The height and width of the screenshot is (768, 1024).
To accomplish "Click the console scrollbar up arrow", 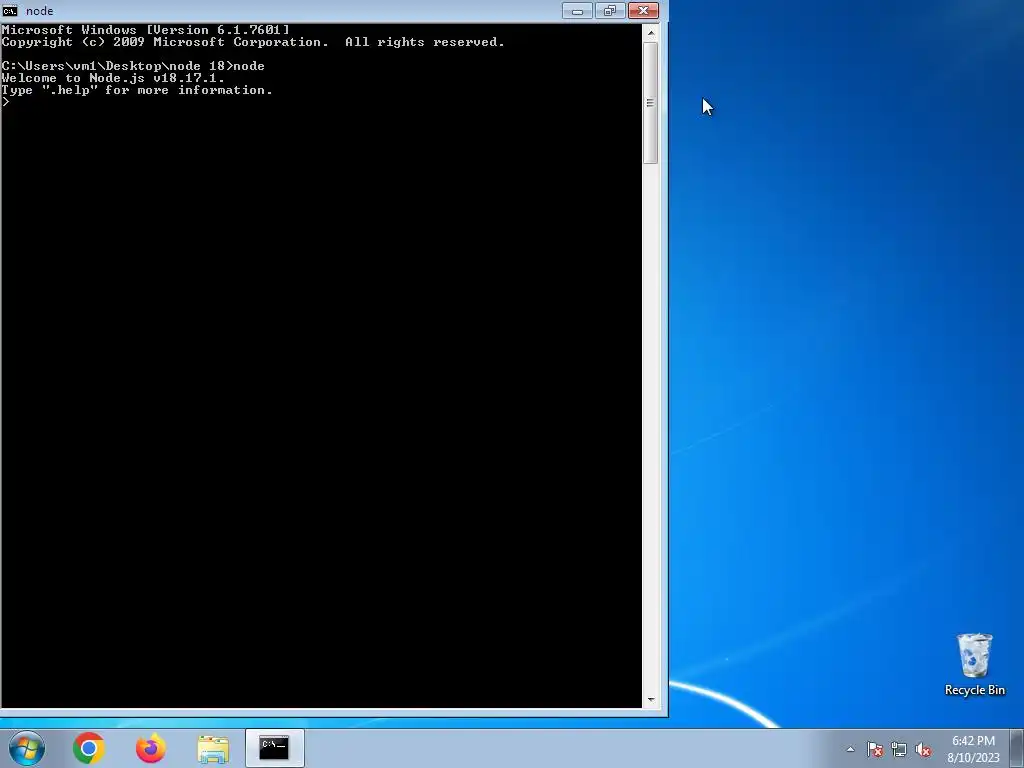I will tap(650, 33).
